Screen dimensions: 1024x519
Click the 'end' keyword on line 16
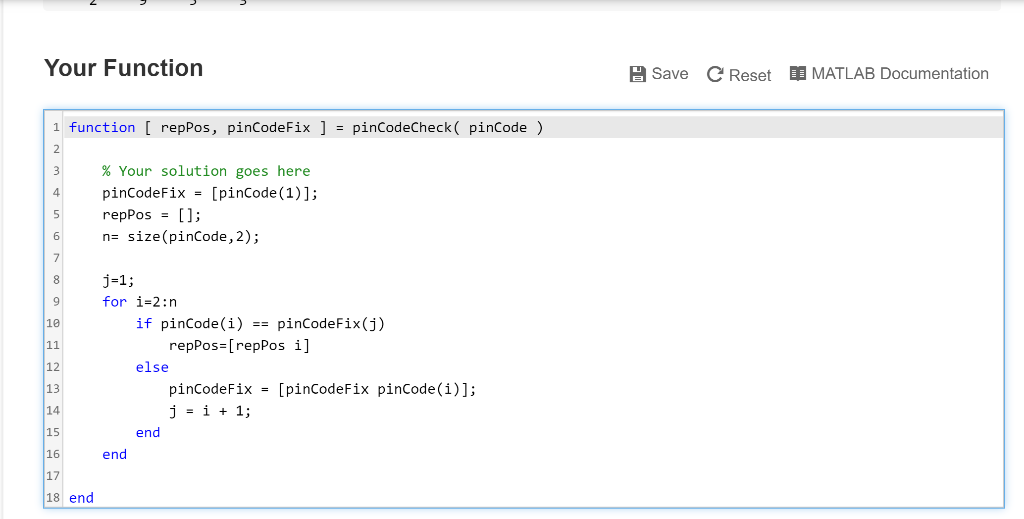point(114,454)
